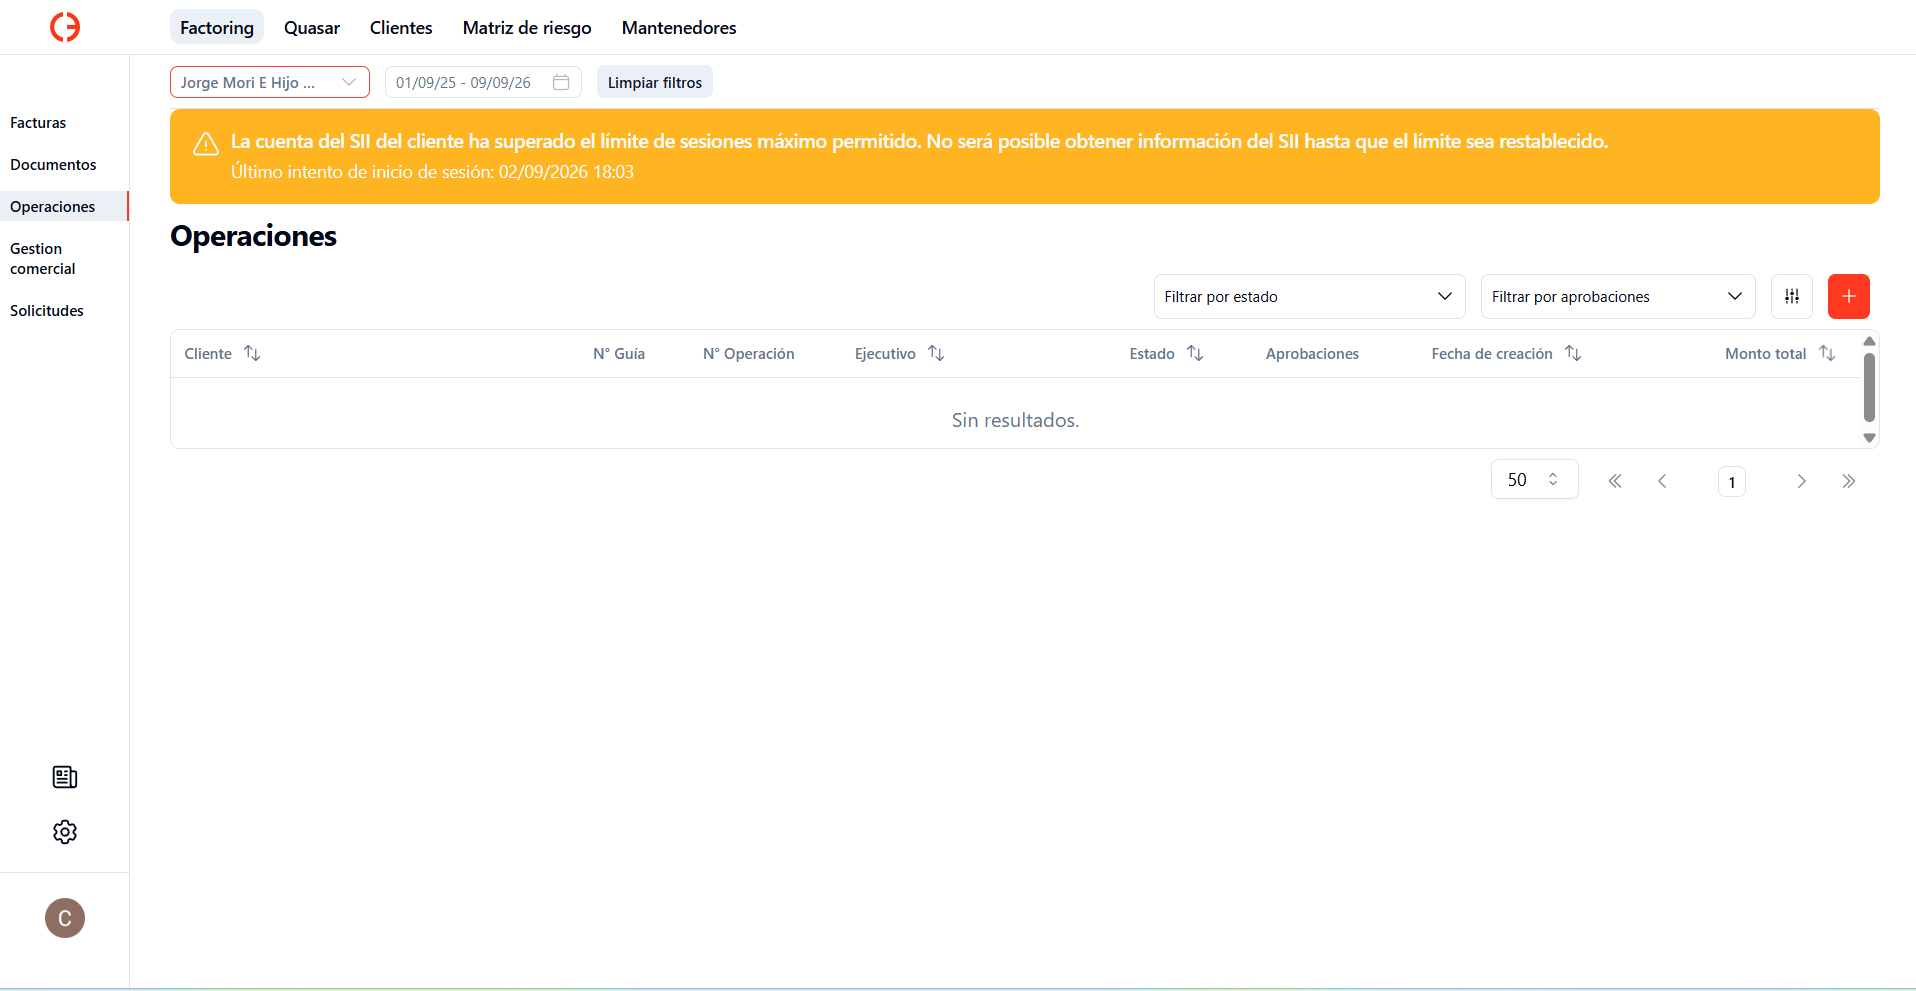Open Solicitudes in sidebar
This screenshot has width=1916, height=991.
pos(47,311)
